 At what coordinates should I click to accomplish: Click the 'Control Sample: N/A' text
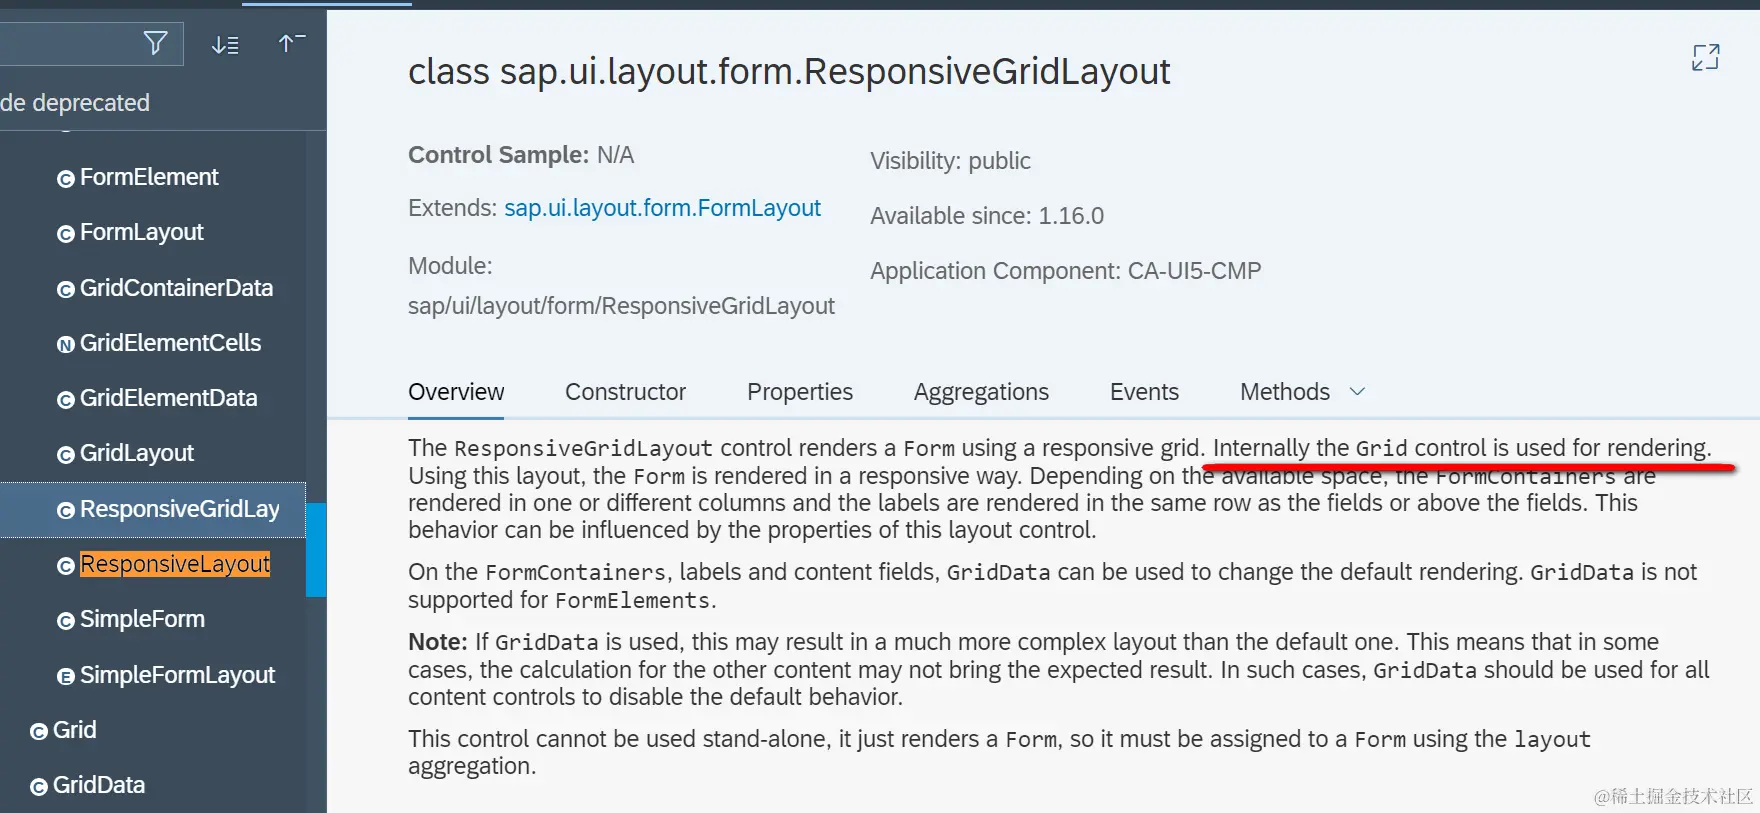pyautogui.click(x=521, y=155)
